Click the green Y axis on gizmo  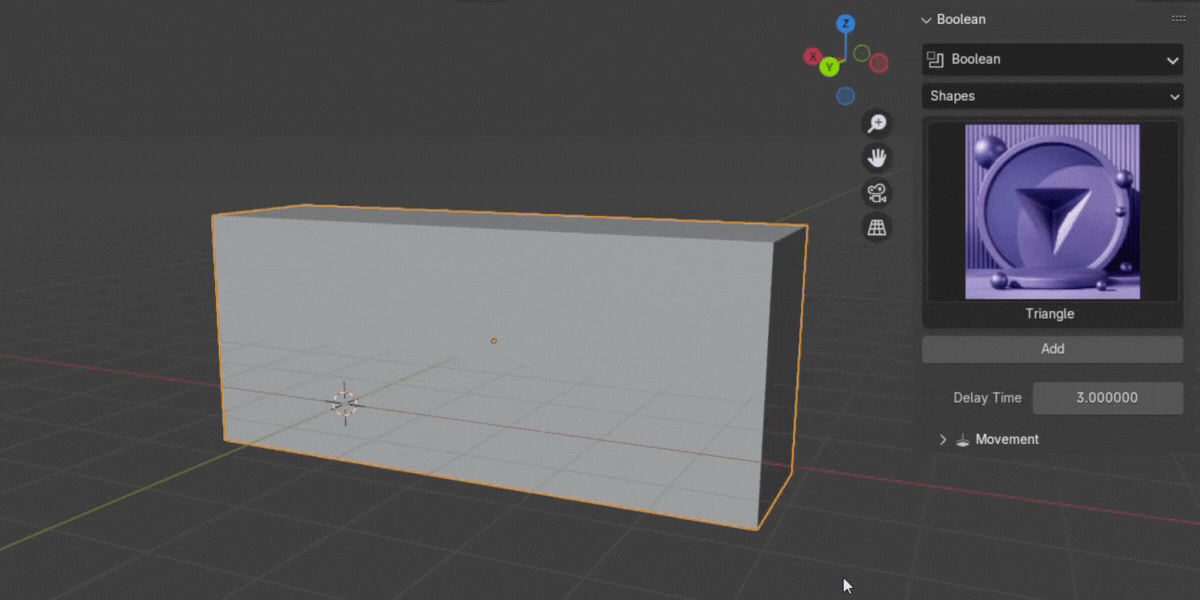(x=829, y=67)
